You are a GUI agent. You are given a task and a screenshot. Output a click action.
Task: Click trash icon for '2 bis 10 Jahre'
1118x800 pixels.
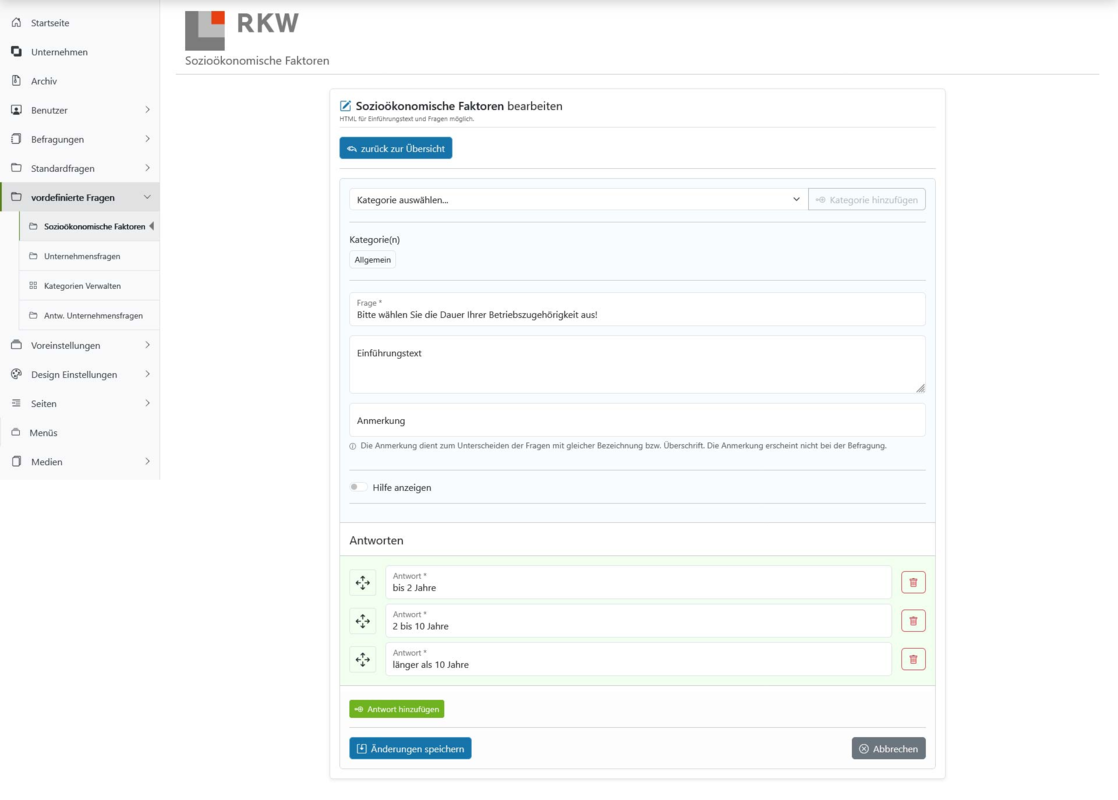coord(913,621)
